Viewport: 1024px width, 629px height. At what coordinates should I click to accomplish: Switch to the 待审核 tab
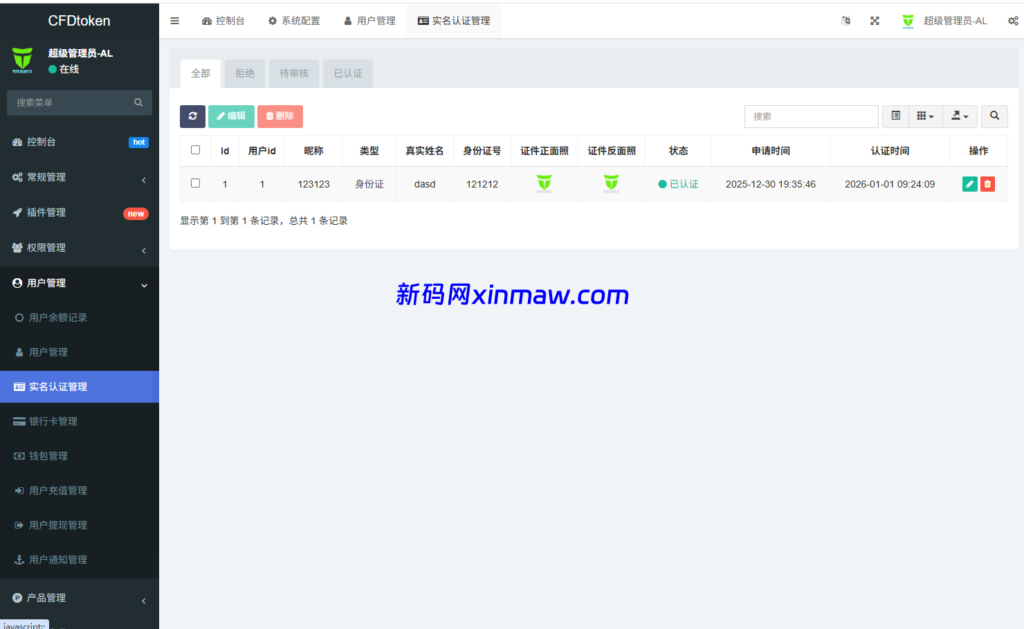[x=293, y=73]
